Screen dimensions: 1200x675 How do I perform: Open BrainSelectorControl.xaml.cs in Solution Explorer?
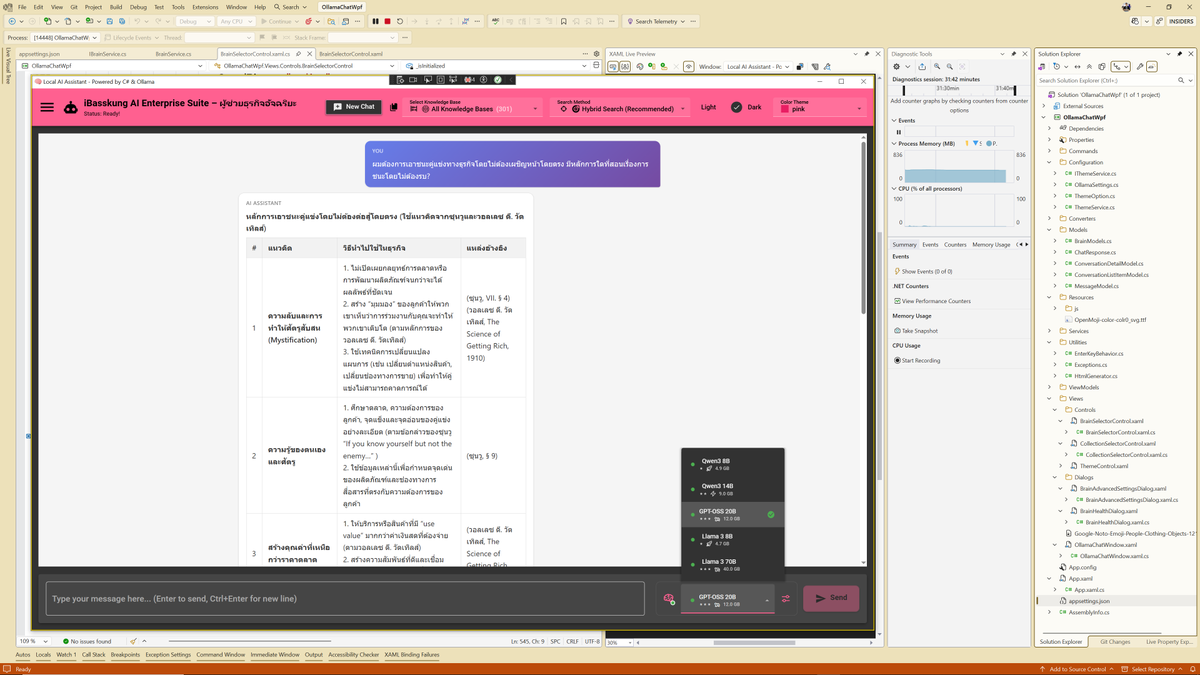pyautogui.click(x=1120, y=432)
